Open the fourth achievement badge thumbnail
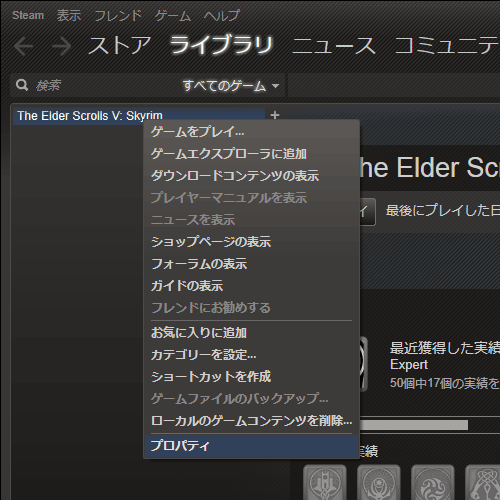This screenshot has height=500, width=500. [483, 482]
